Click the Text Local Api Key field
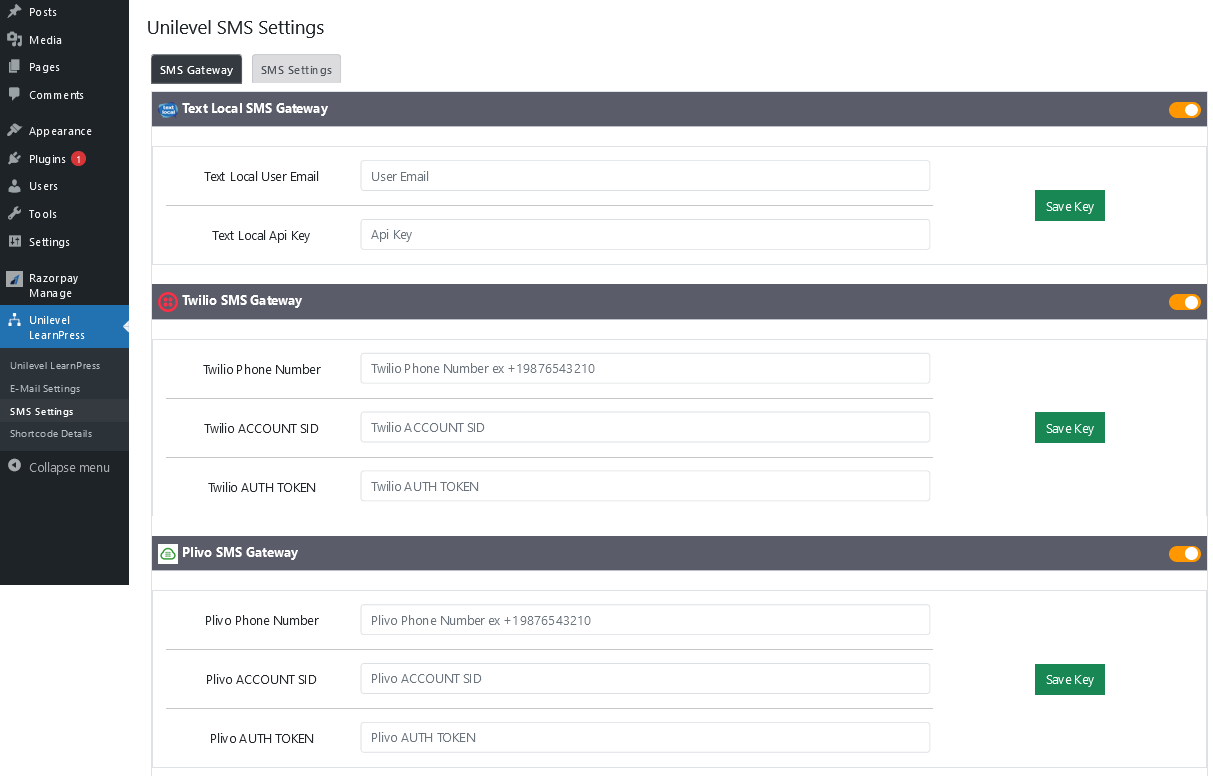The width and height of the screenshot is (1213, 776). coord(645,235)
